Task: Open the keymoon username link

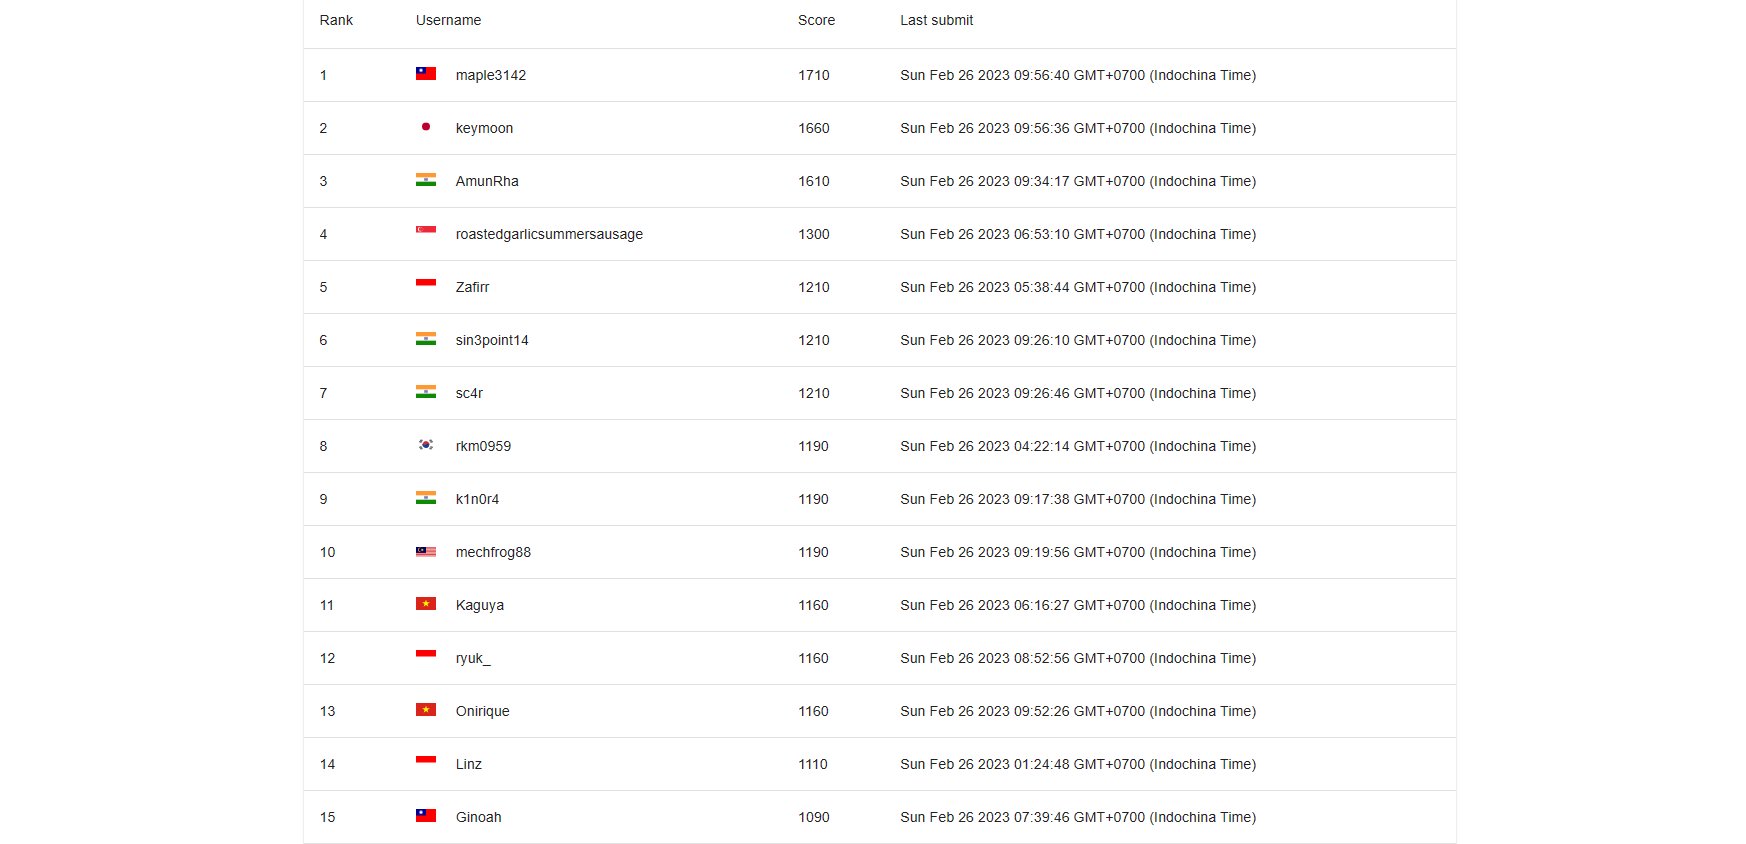Action: click(x=484, y=128)
